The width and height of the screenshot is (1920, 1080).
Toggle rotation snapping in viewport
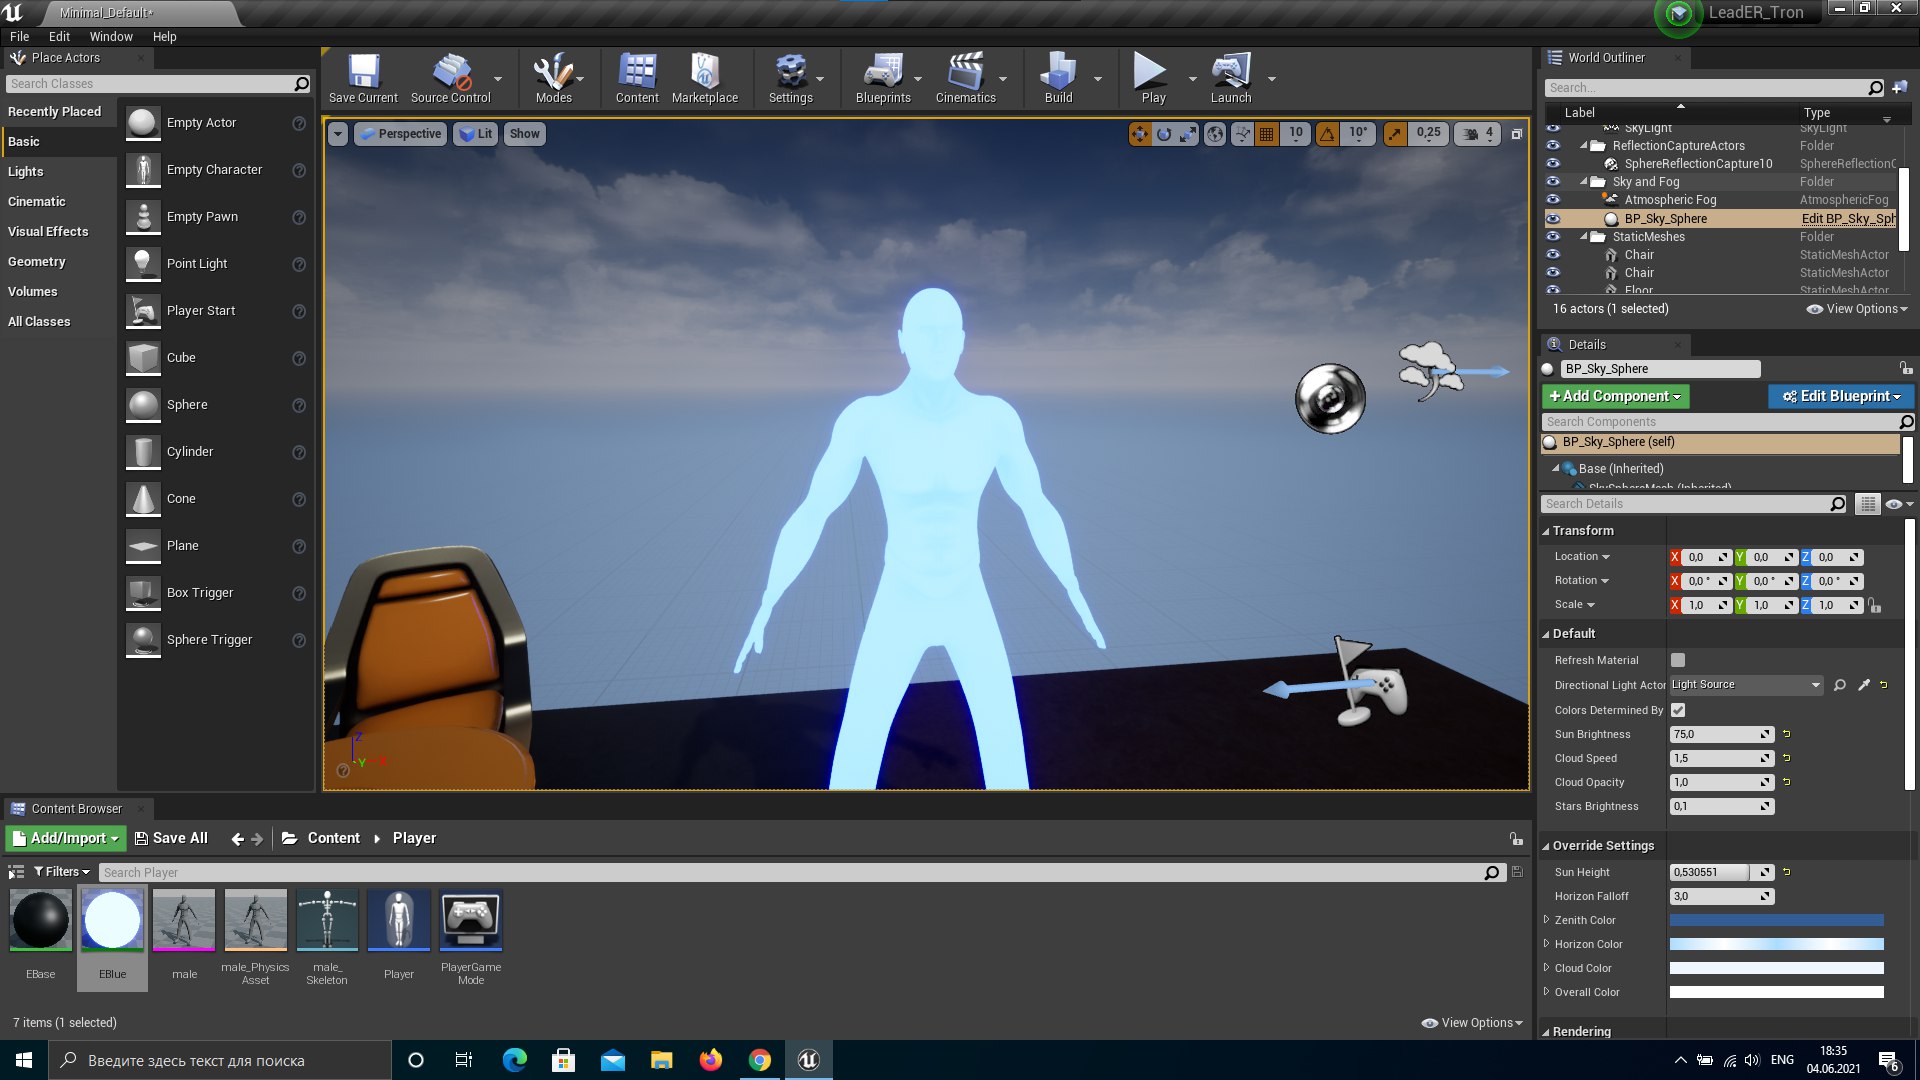point(1327,133)
